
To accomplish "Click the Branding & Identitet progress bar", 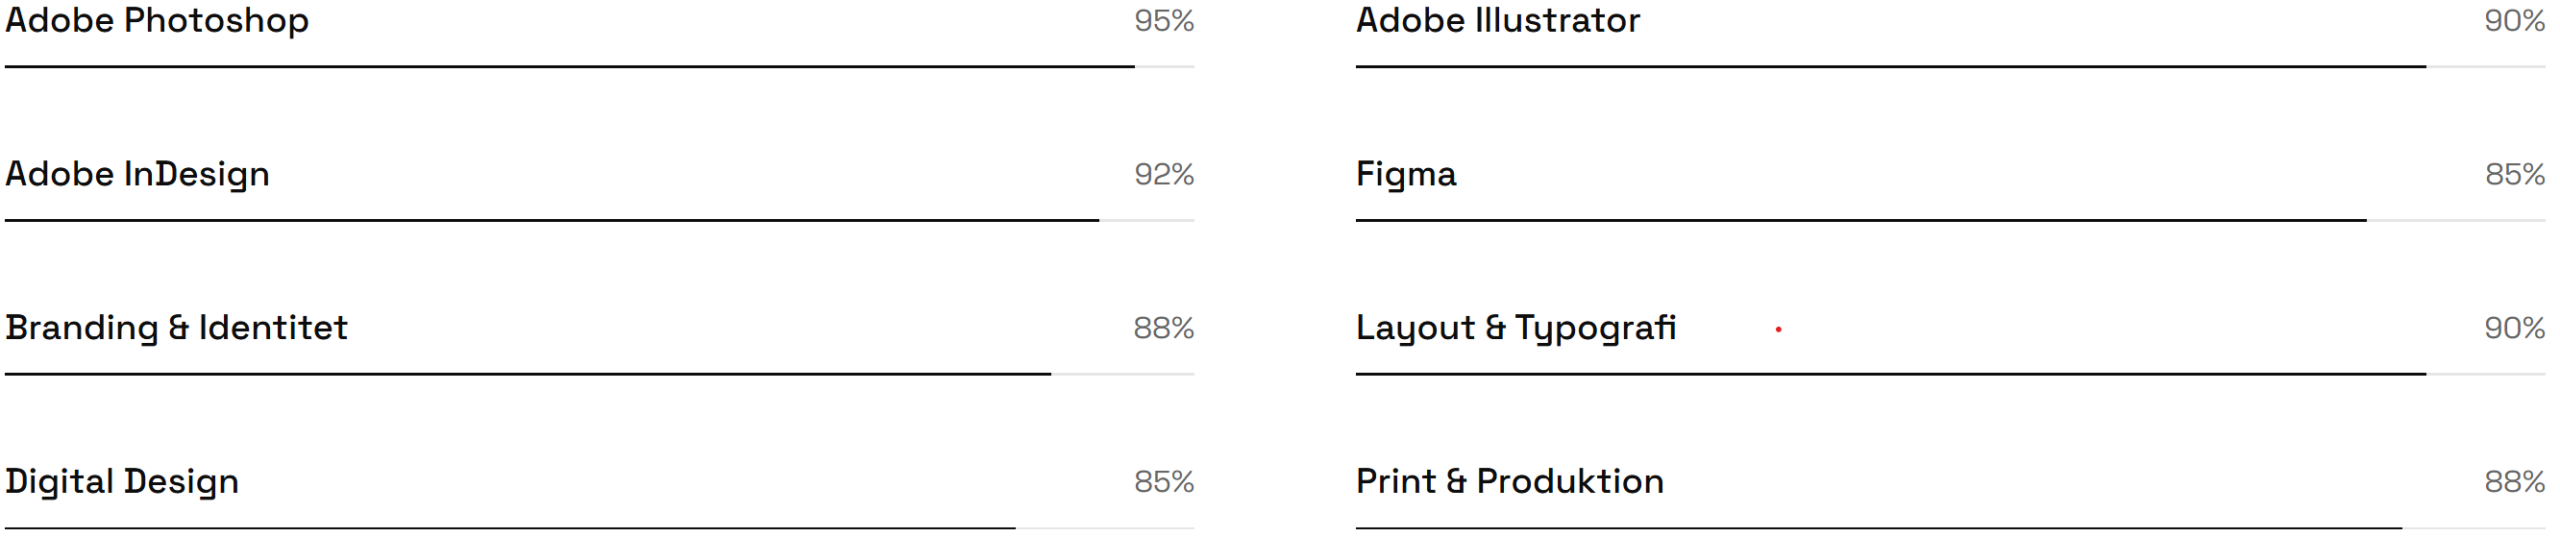I will pyautogui.click(x=599, y=374).
